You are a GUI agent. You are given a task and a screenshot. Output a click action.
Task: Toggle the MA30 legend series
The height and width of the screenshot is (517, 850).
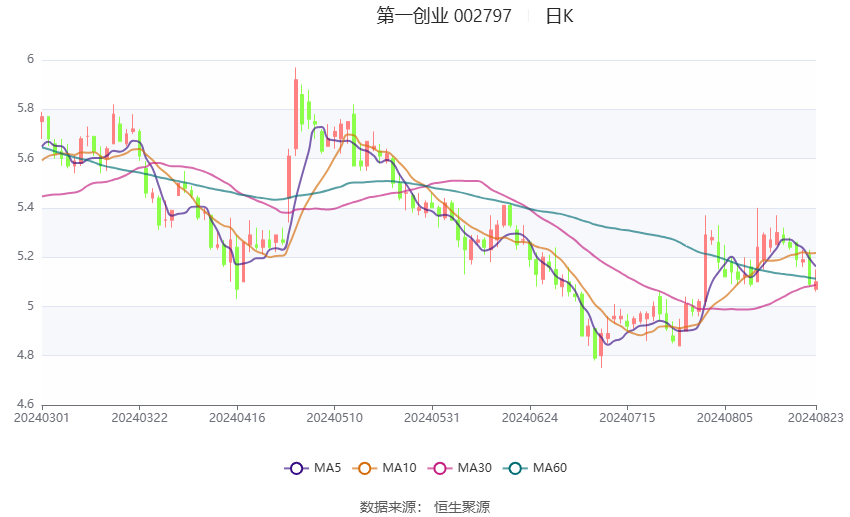coord(460,468)
